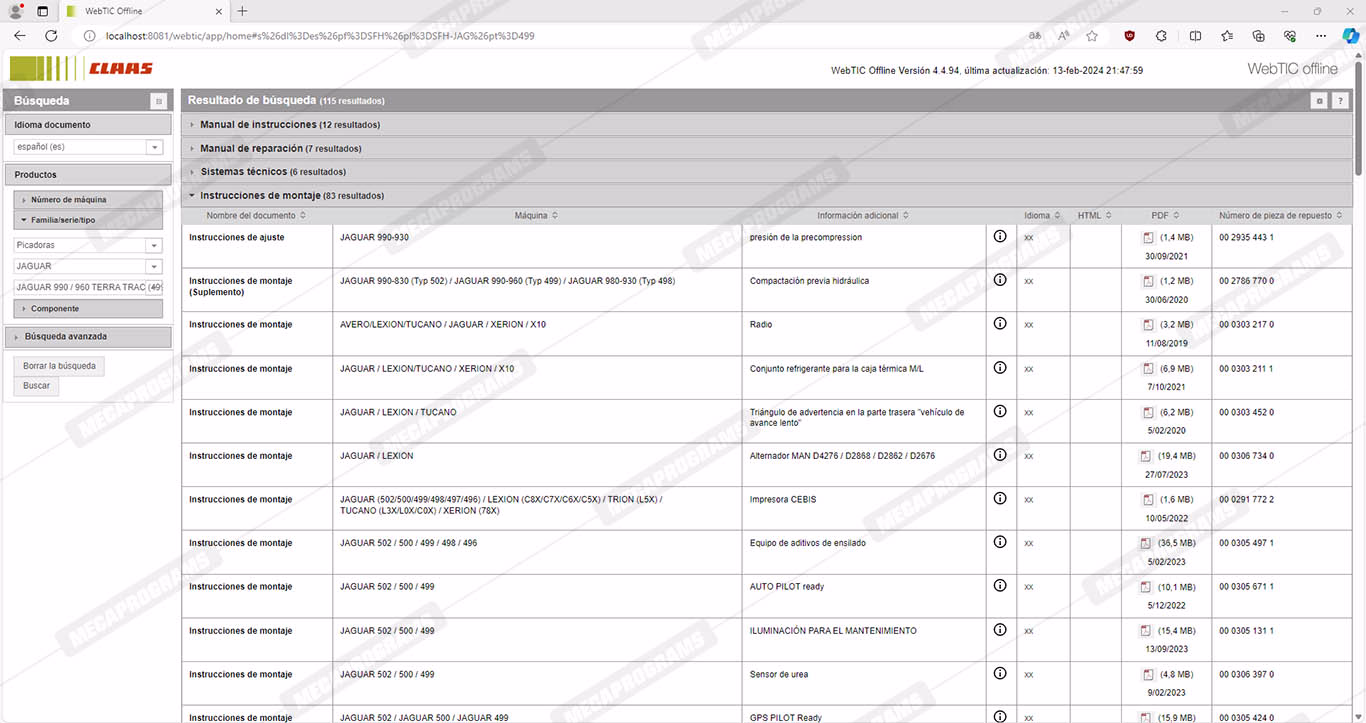Click the uBlock Origin extension icon
1366x723 pixels.
[1129, 36]
